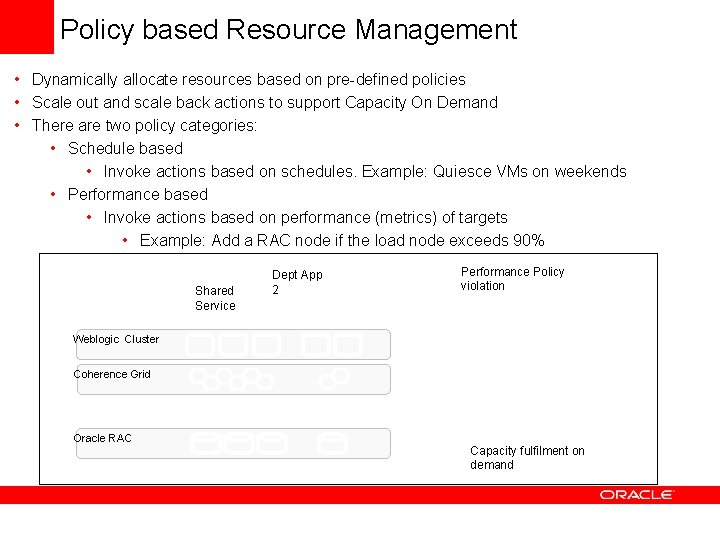Click the "Oracle RAC" label
Screen dimensions: 720x540
[102, 438]
